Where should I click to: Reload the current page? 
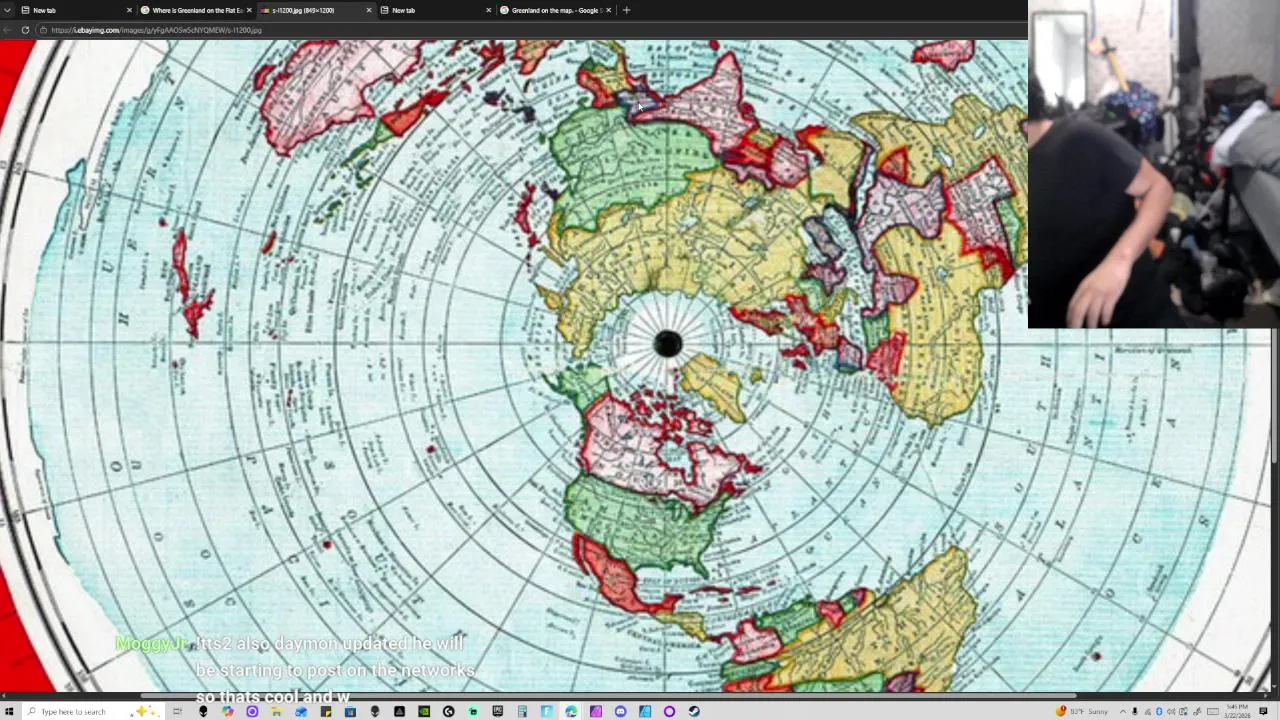[25, 30]
